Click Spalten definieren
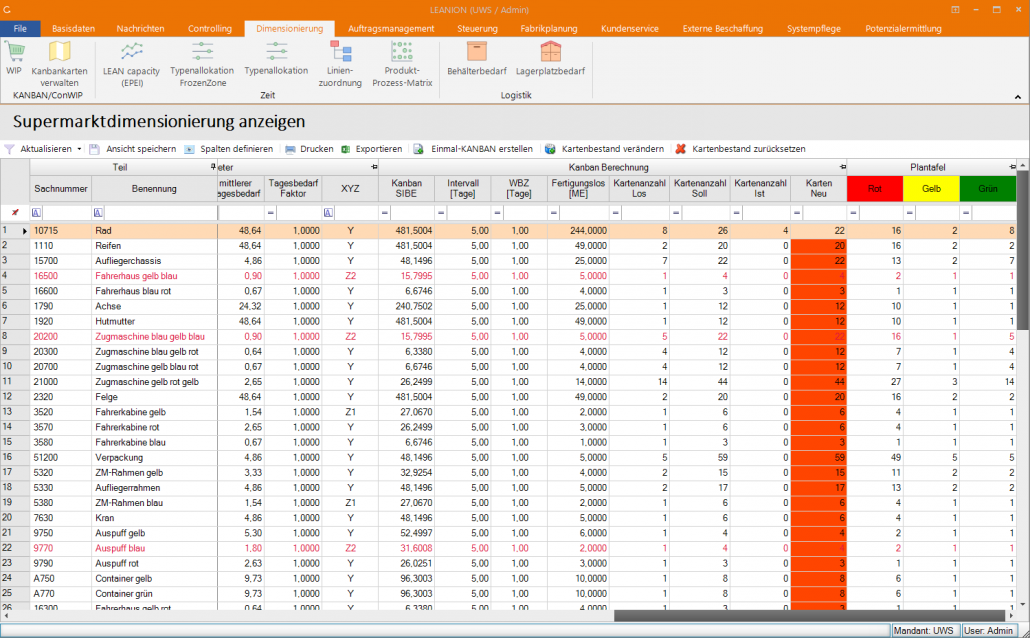1030x638 pixels. point(229,149)
